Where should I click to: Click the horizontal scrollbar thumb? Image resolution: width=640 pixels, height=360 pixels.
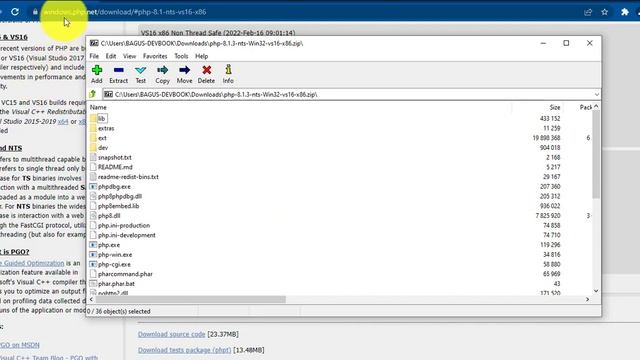pos(190,300)
